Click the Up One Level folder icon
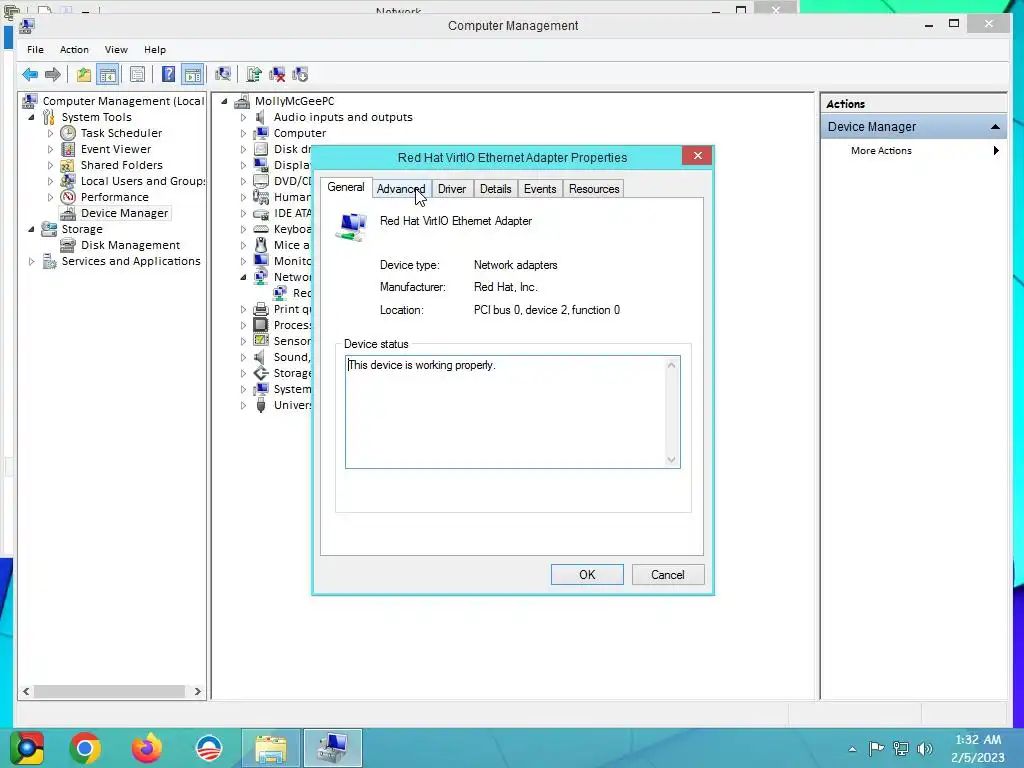 [x=84, y=74]
